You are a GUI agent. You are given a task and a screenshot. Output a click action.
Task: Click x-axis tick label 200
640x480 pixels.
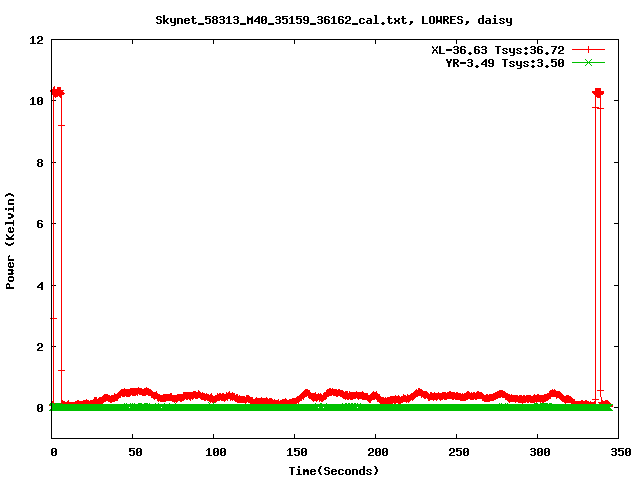click(x=378, y=452)
